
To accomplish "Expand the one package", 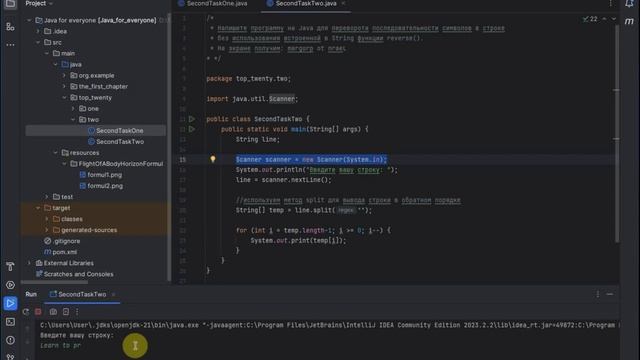I will click(73, 109).
